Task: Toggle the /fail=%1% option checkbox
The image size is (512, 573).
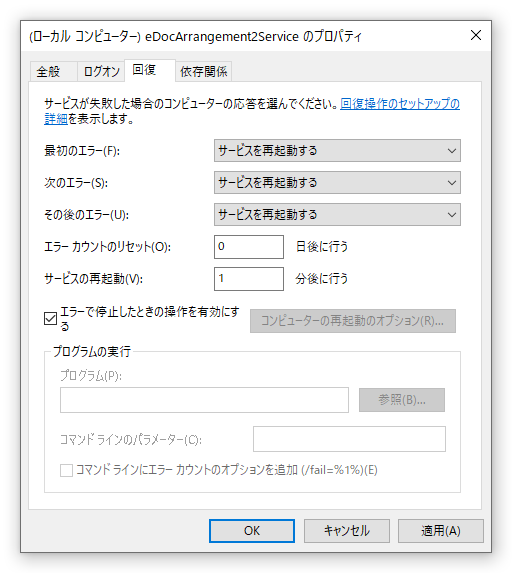Action: (67, 470)
